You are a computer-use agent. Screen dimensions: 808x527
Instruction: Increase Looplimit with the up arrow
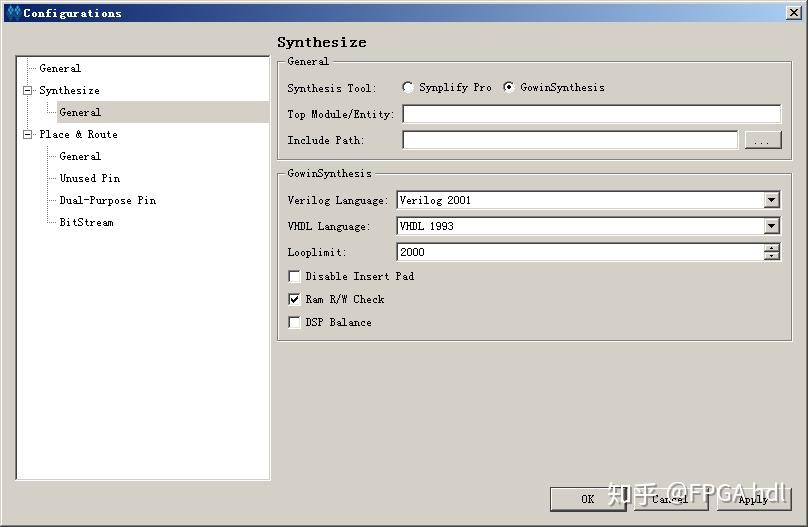click(x=771, y=248)
